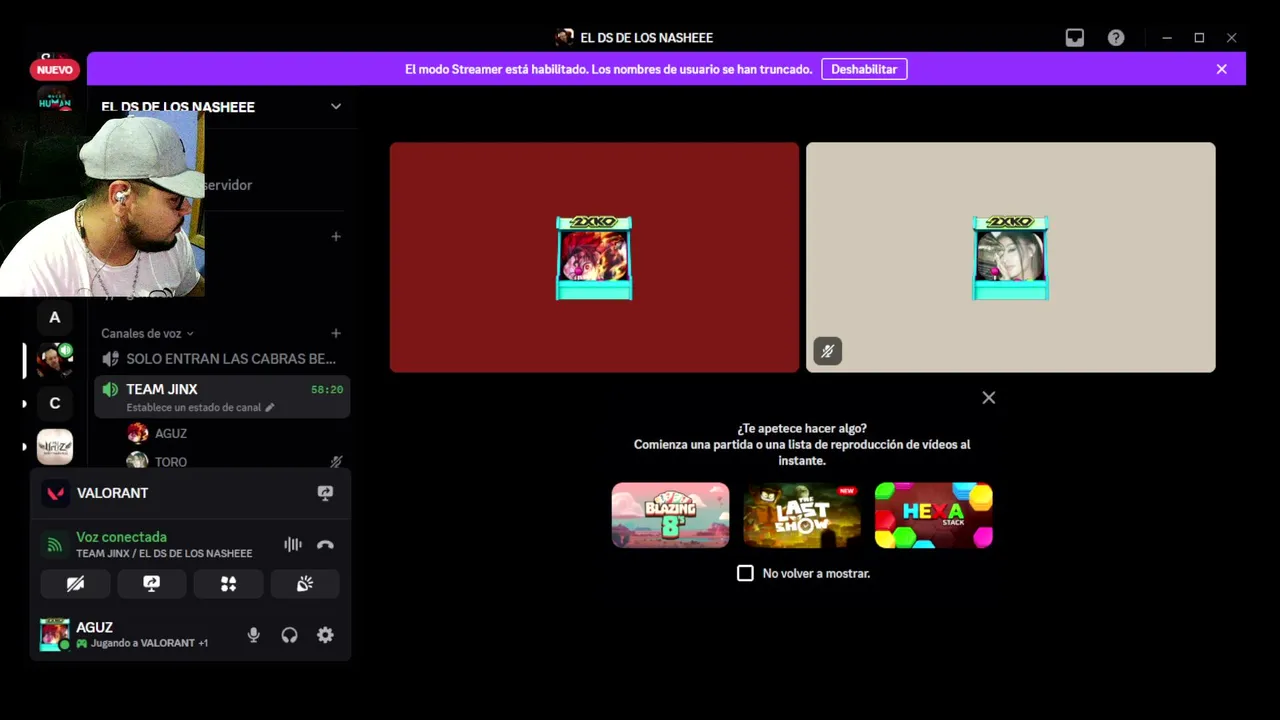Click Jugando a VALORANT status text

click(x=143, y=643)
